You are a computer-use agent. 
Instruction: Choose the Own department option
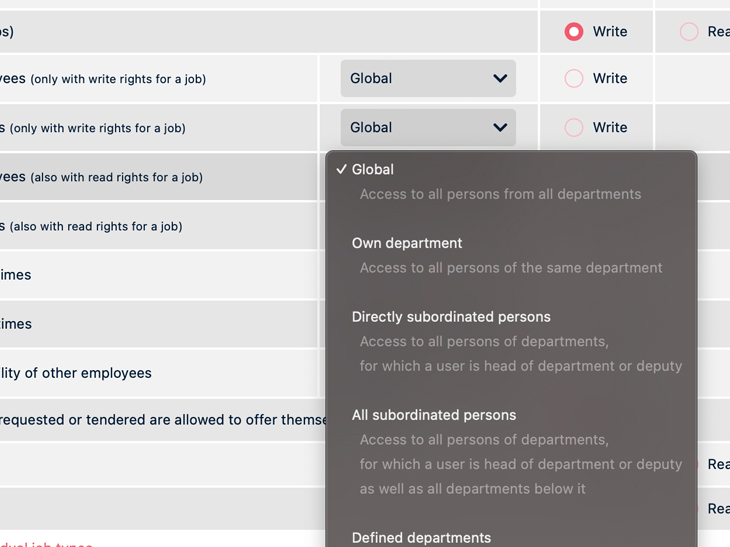(407, 243)
